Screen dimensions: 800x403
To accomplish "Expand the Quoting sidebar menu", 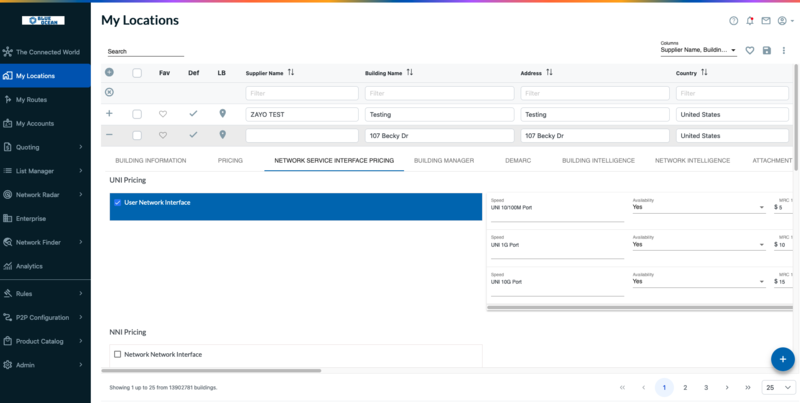I will coord(45,147).
